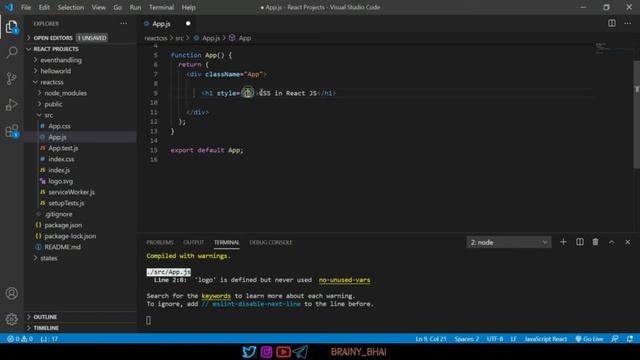
Task: Click the Ln 9, Col 21 position indicator
Action: 431,339
